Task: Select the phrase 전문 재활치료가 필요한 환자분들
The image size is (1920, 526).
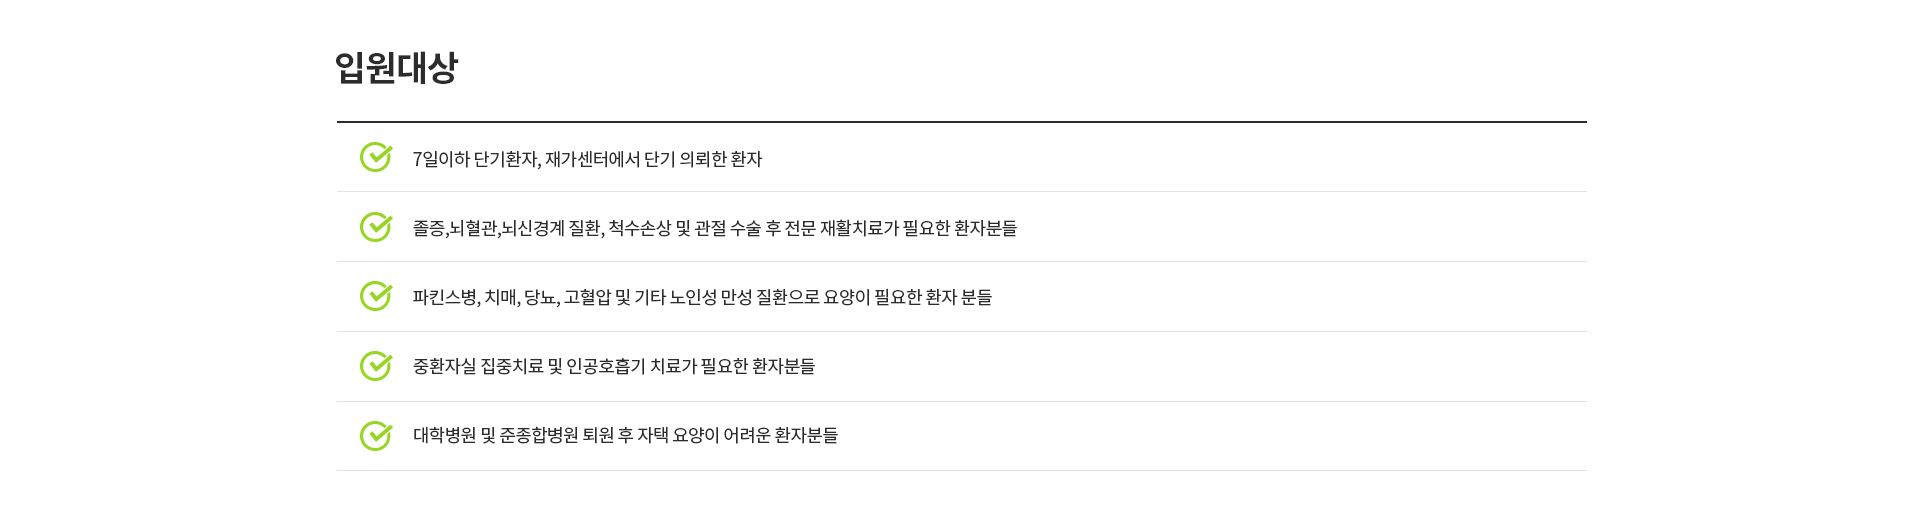Action: 901,228
